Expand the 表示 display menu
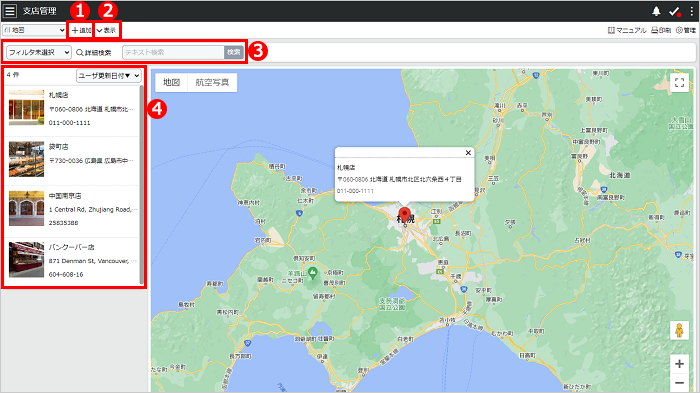Screen dimensions: 700x393 click(x=107, y=30)
